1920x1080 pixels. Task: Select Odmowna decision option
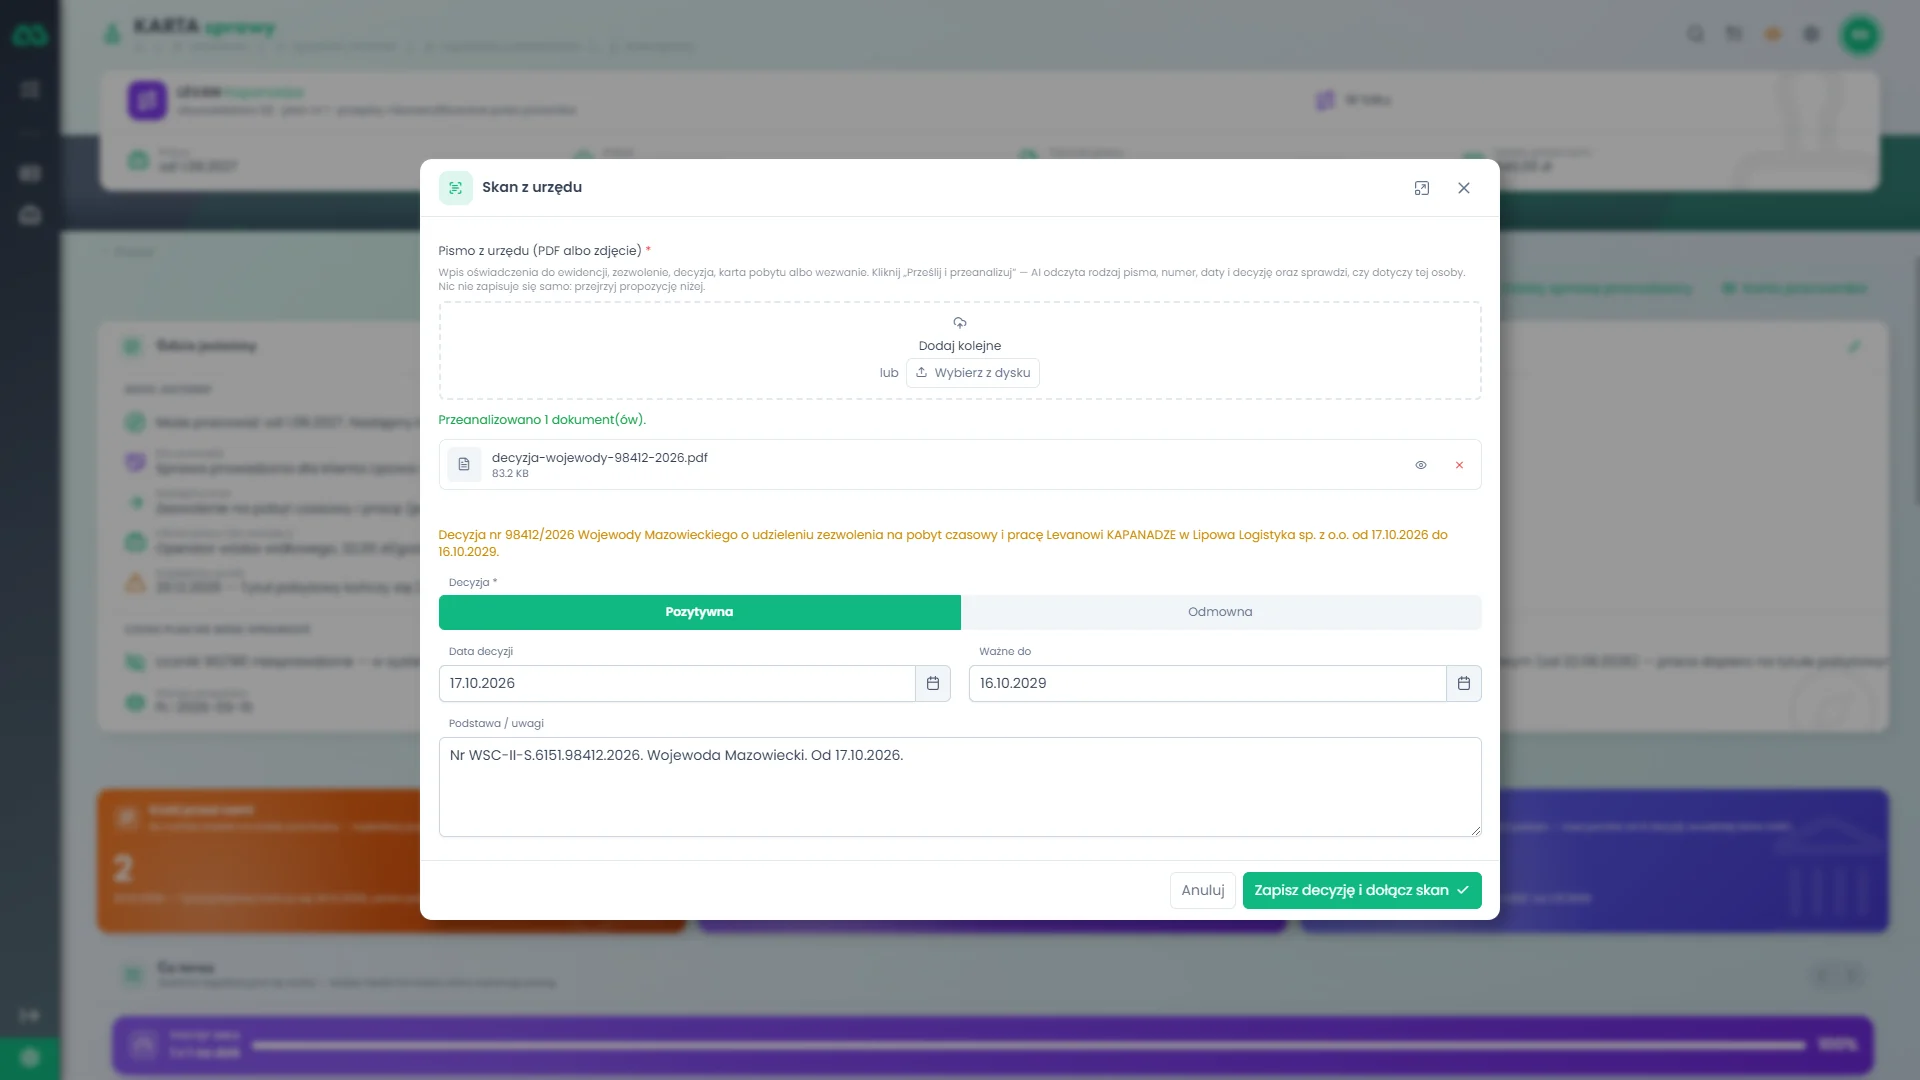[x=1220, y=612]
